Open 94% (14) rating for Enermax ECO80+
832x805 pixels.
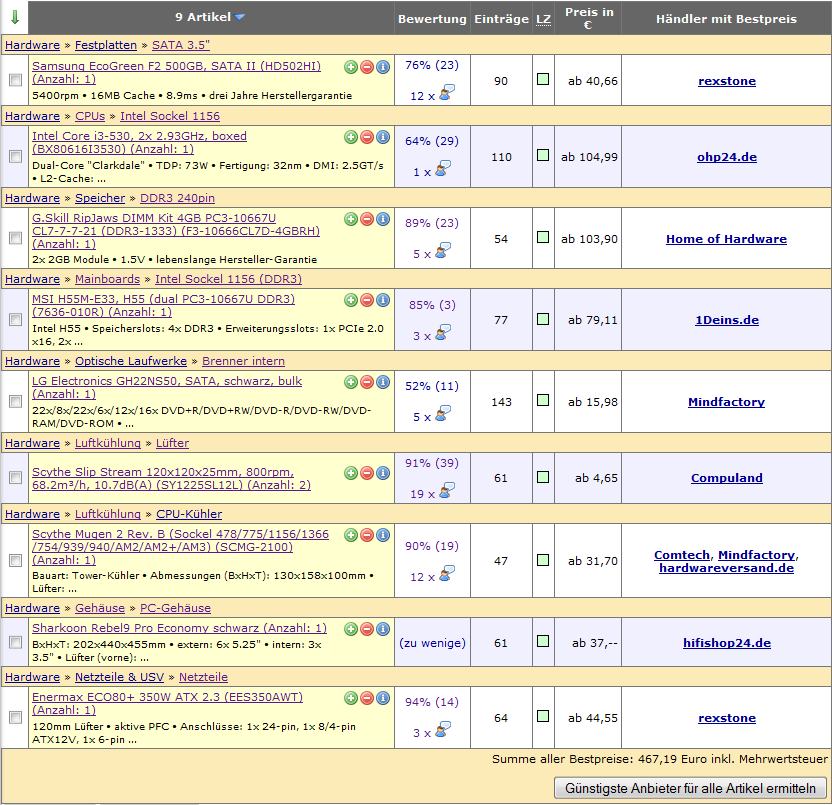click(432, 702)
